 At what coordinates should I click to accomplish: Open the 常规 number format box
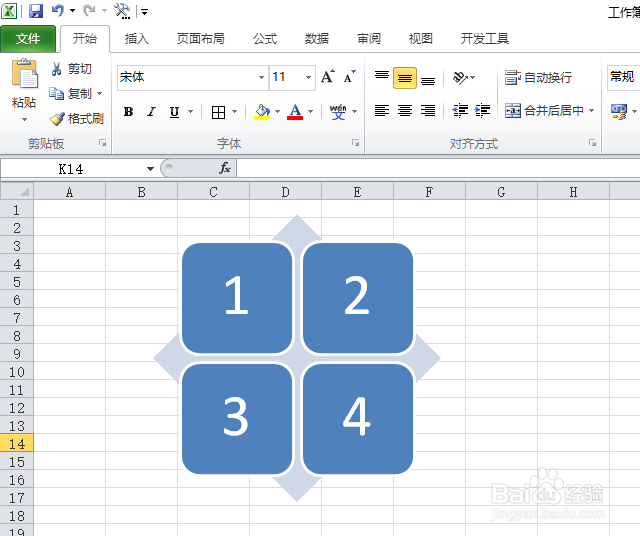point(623,77)
